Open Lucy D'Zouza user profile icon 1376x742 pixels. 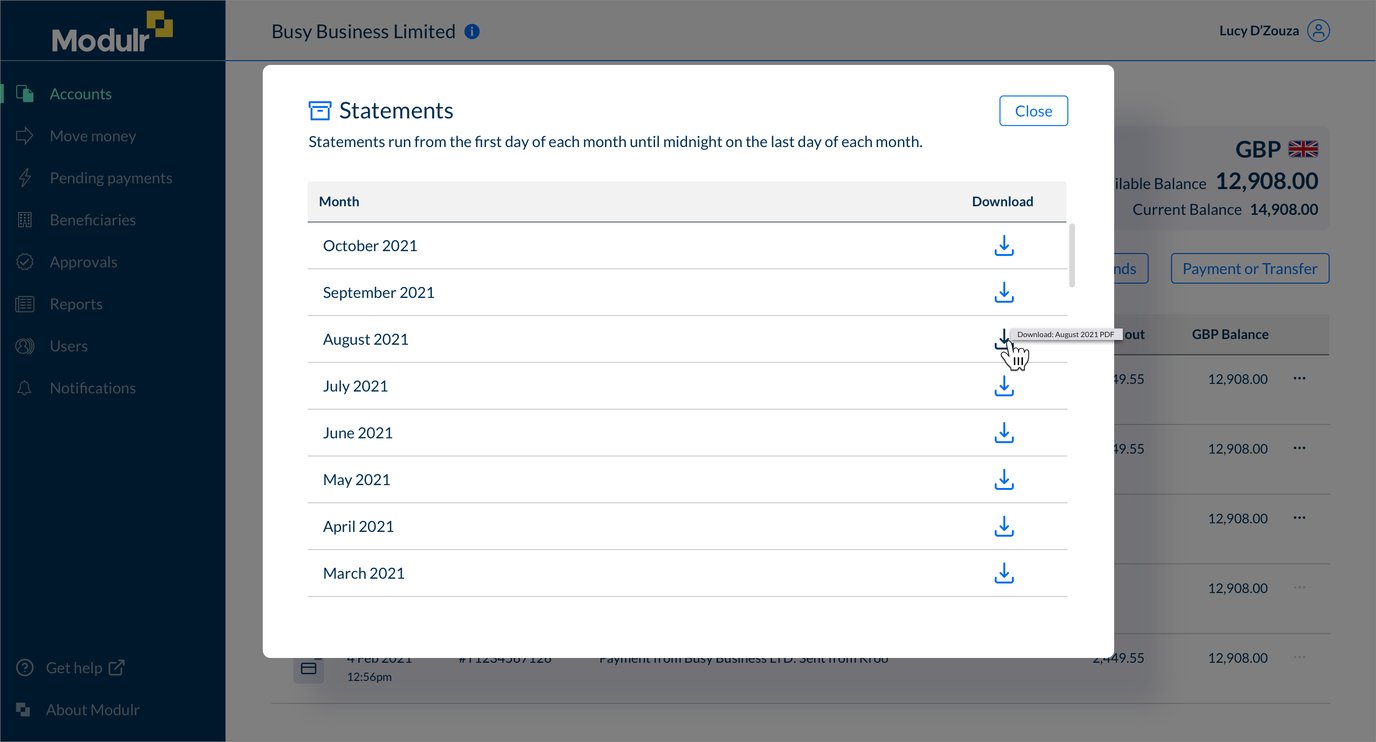[x=1319, y=31]
